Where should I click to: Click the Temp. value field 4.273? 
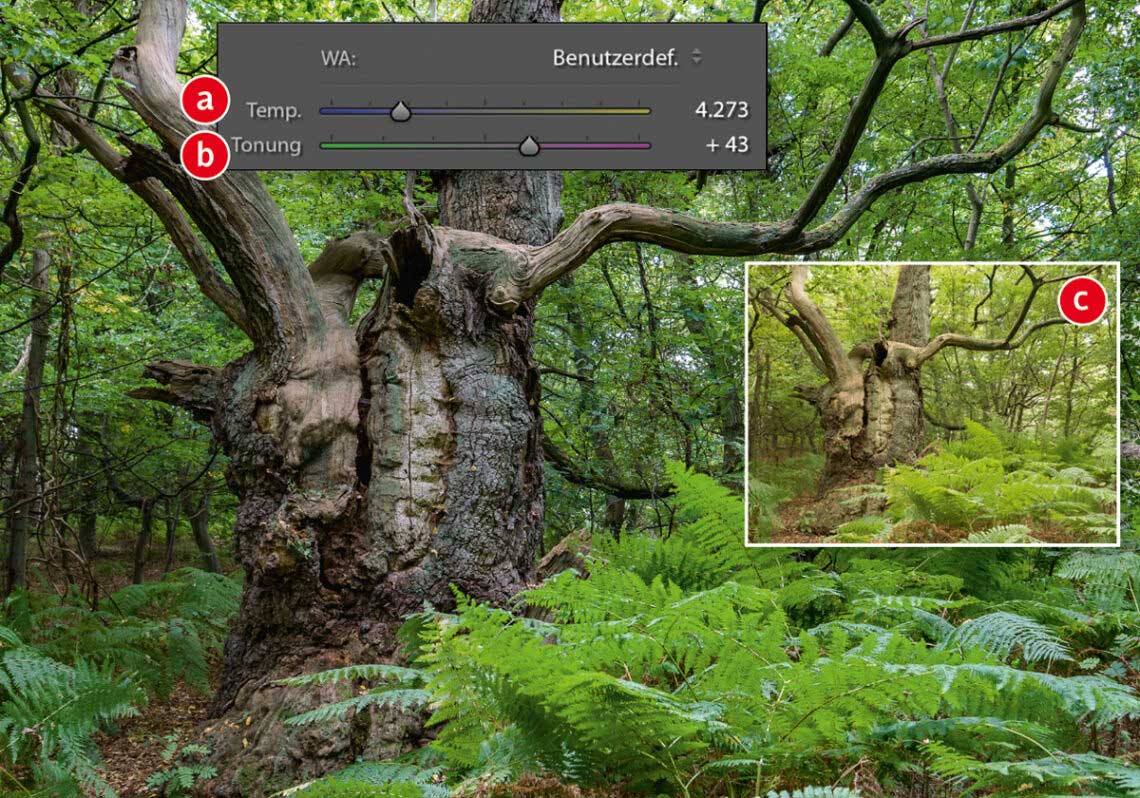coord(721,110)
